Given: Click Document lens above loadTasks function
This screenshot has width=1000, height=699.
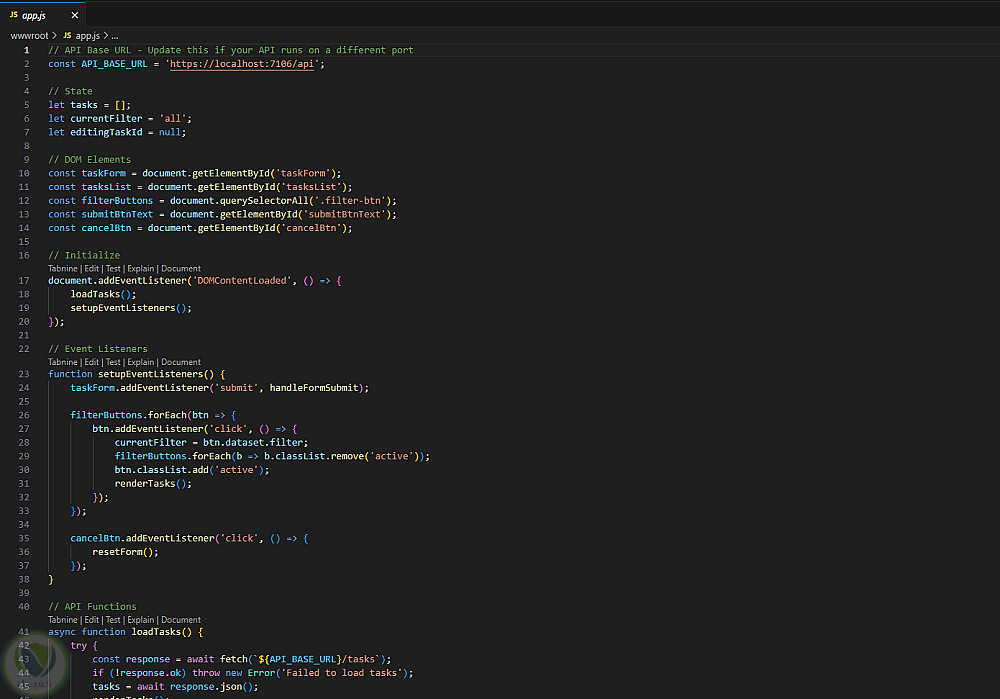Looking at the screenshot, I should [181, 620].
